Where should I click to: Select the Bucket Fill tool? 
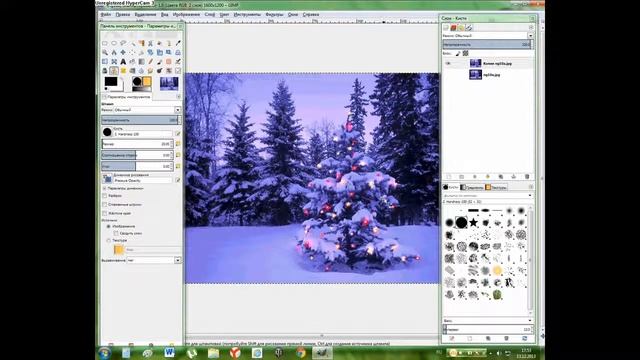(132, 62)
